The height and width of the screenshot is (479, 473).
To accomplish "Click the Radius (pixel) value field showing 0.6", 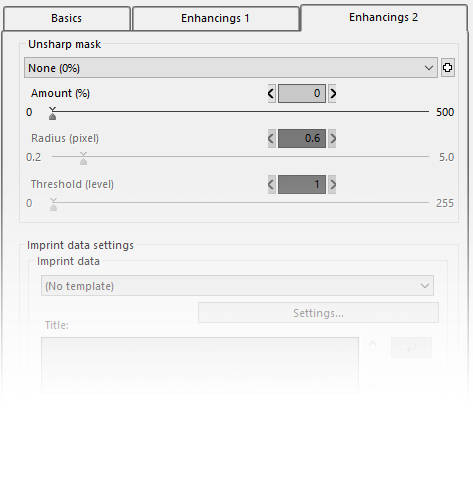I will [302, 138].
